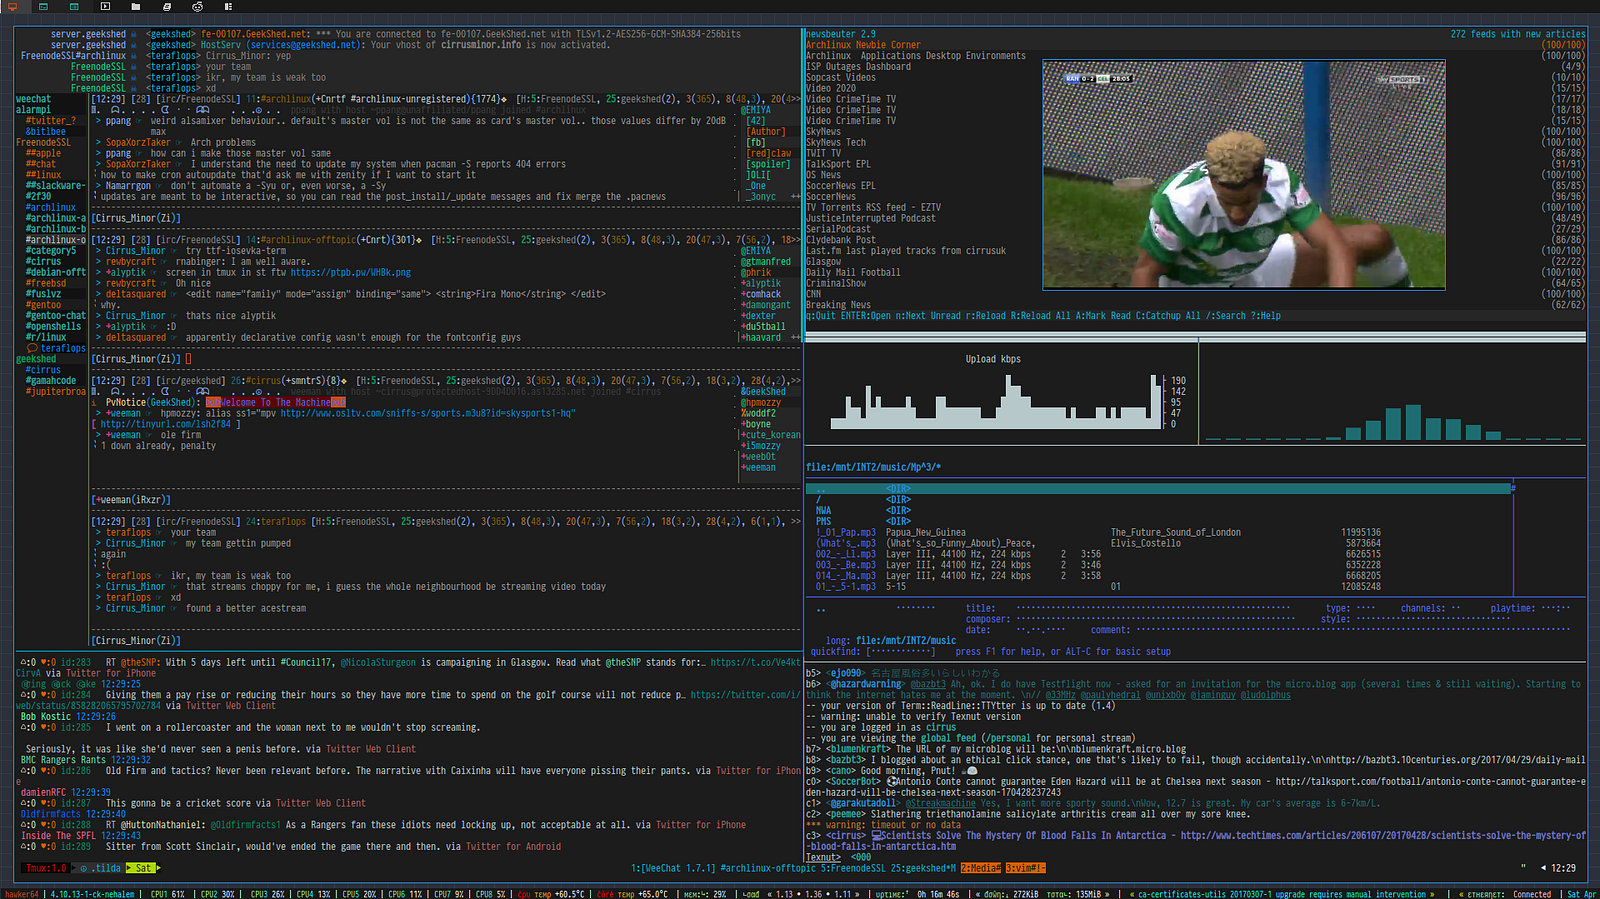Image resolution: width=1600 pixels, height=899 pixels.
Task: Select the #debian-offt buffer
Action: pyautogui.click(x=56, y=272)
